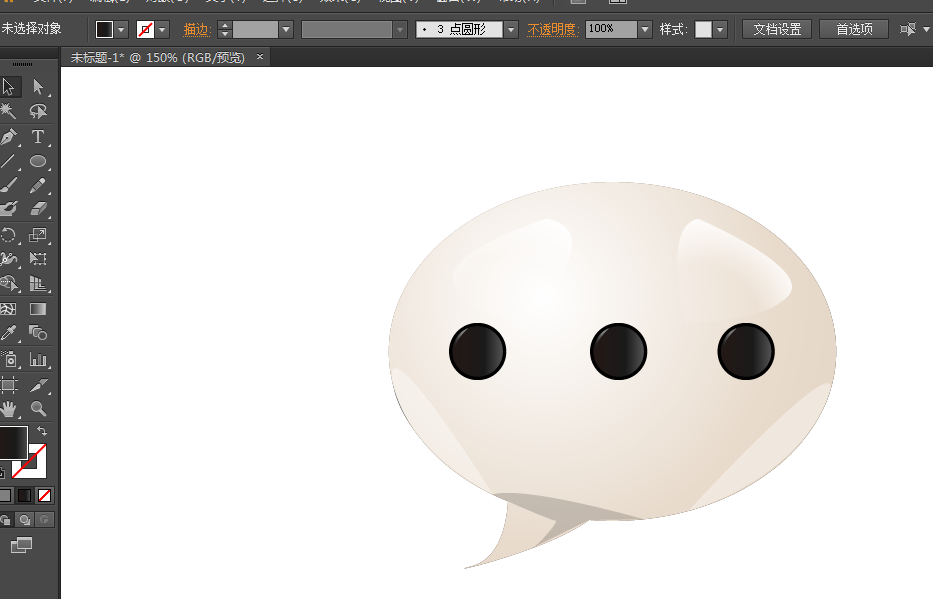Select the Scale tool
The height and width of the screenshot is (599, 933).
[38, 235]
